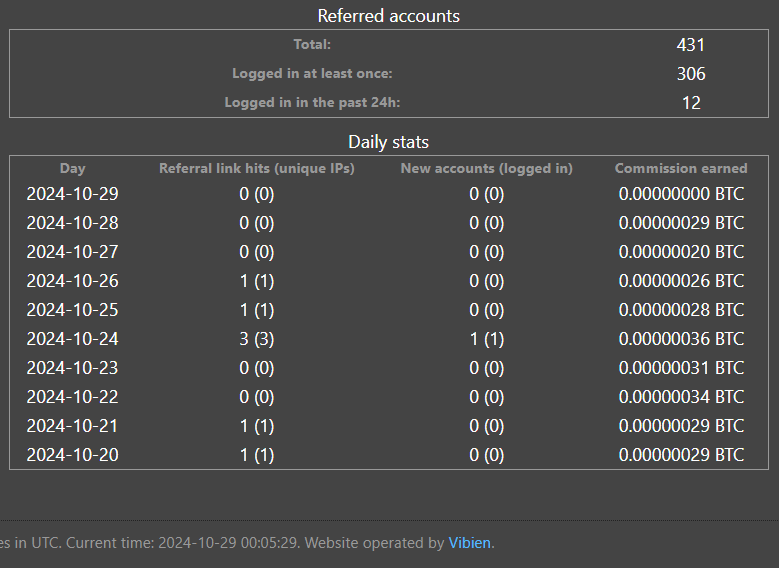
Task: Open the Vibien operator link
Action: click(x=469, y=543)
